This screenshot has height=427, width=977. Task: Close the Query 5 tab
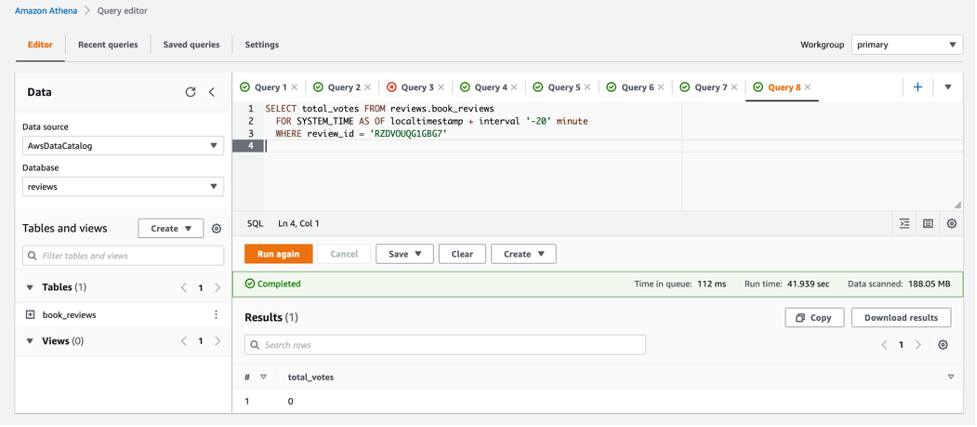[x=588, y=87]
